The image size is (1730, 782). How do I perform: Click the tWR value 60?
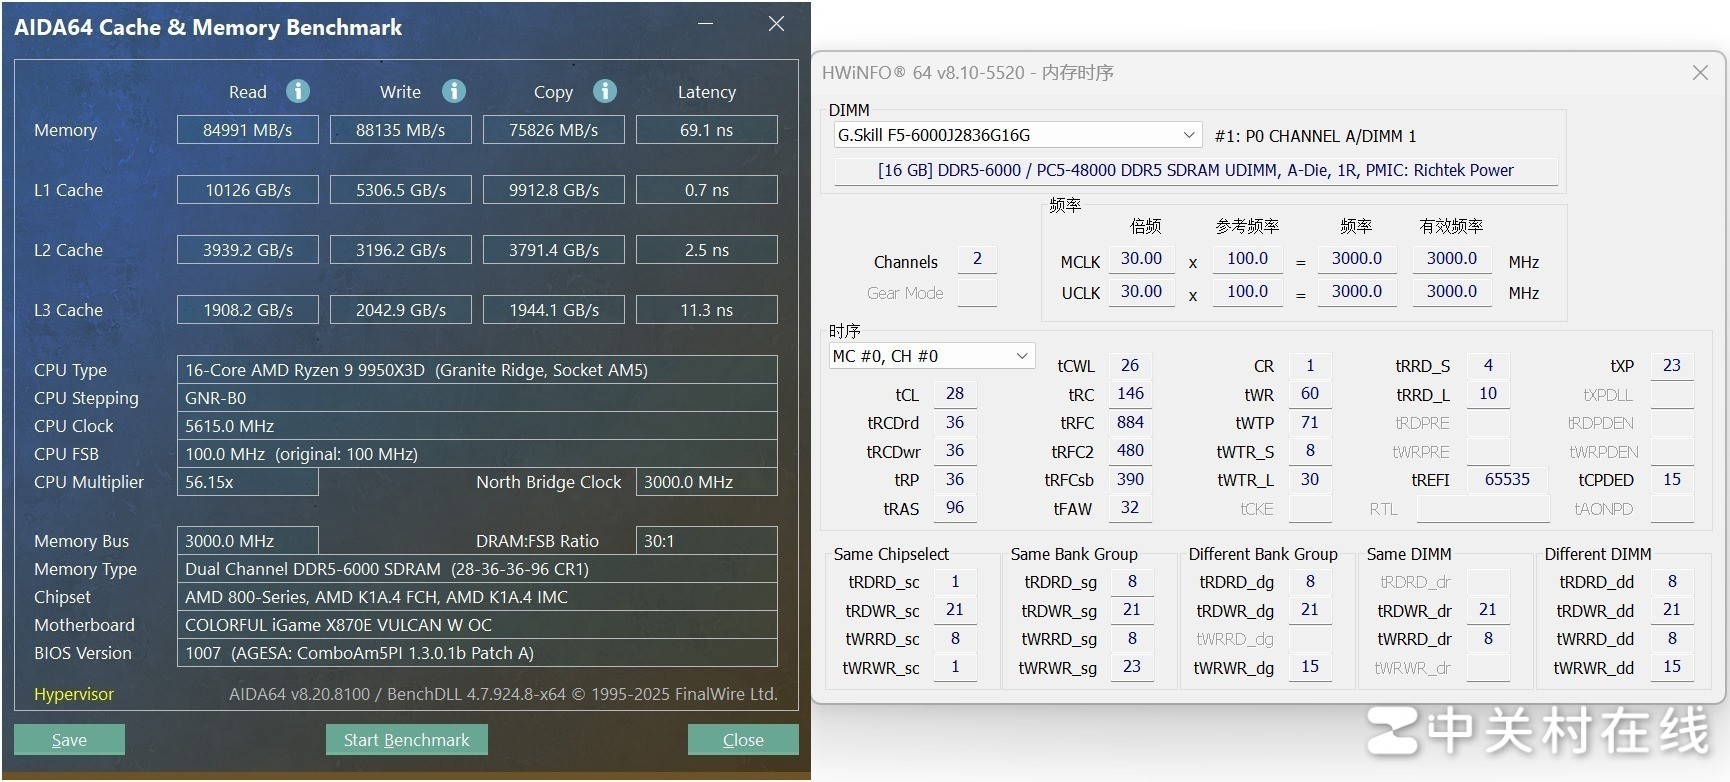[1310, 394]
